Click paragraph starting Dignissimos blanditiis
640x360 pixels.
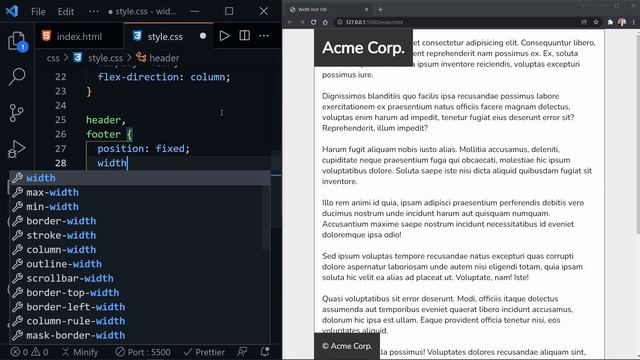[448, 112]
